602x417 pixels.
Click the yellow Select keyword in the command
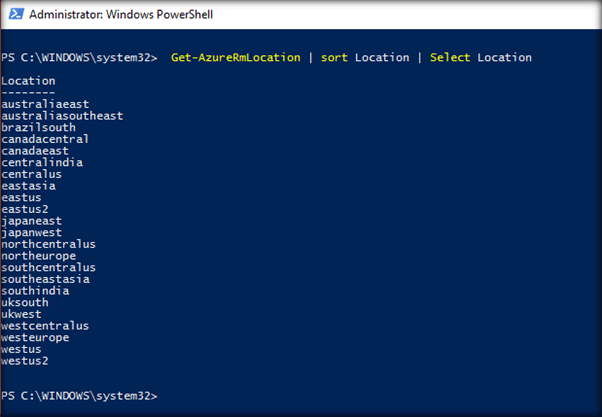(x=450, y=58)
